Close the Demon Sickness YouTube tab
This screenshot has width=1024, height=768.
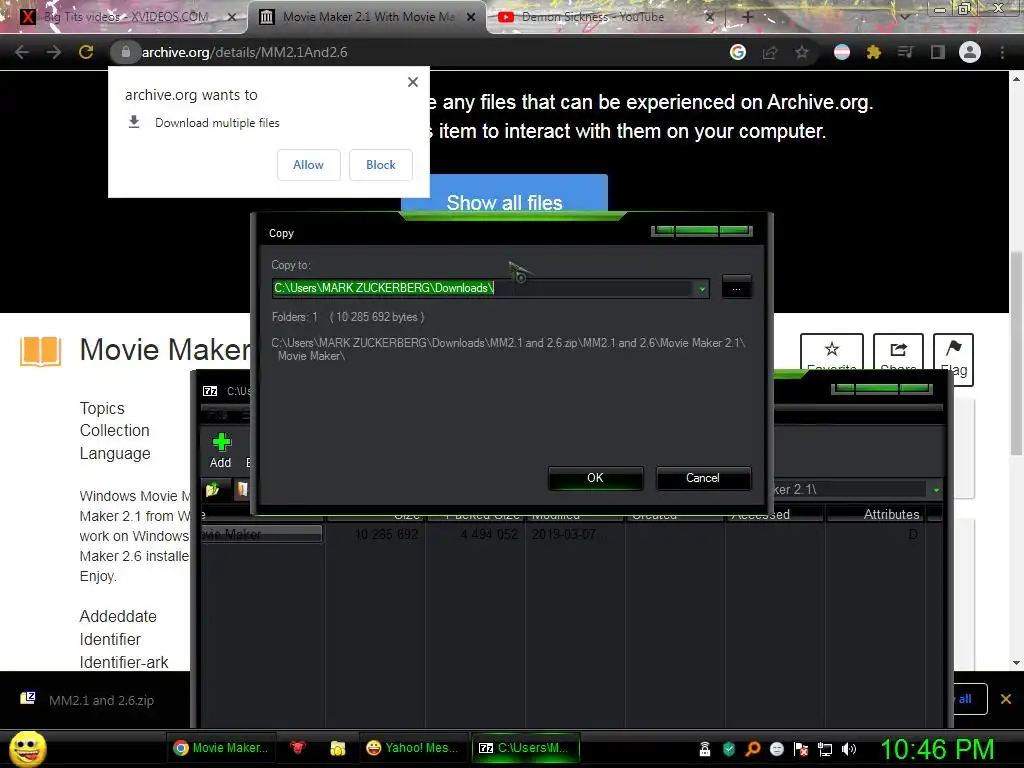coord(710,17)
